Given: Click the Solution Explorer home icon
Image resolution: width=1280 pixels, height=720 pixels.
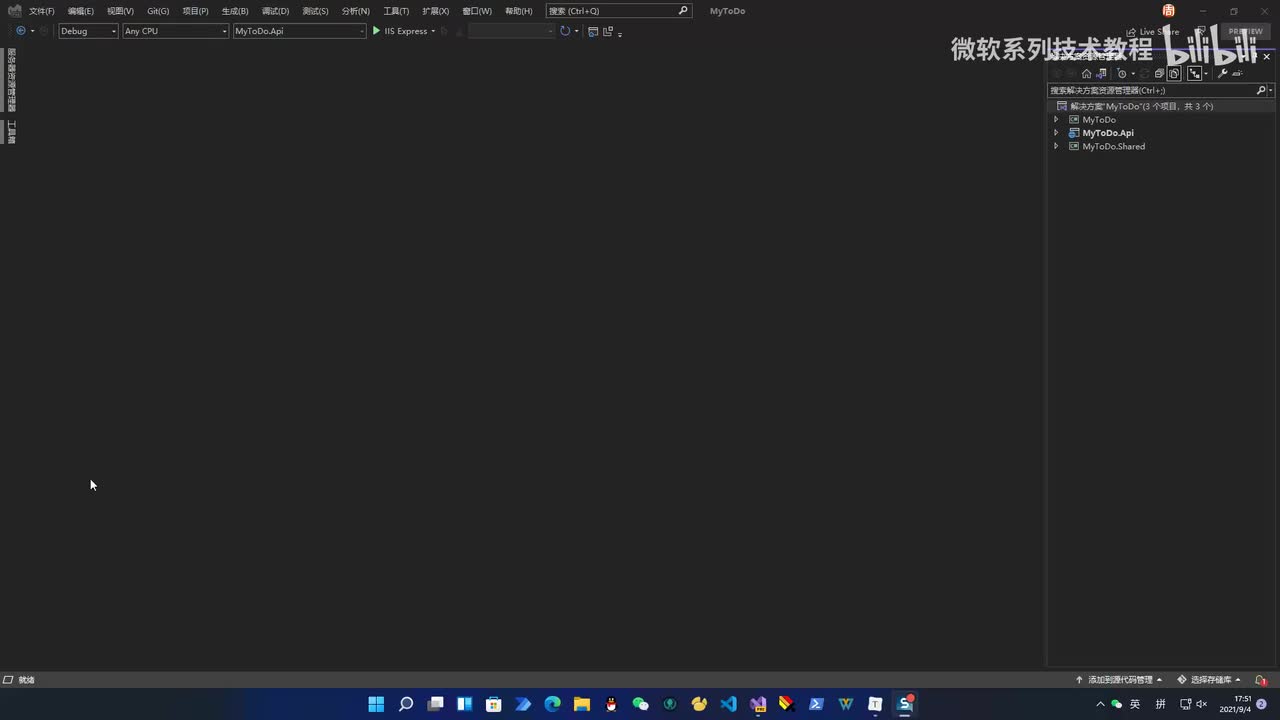Looking at the screenshot, I should click(x=1086, y=73).
